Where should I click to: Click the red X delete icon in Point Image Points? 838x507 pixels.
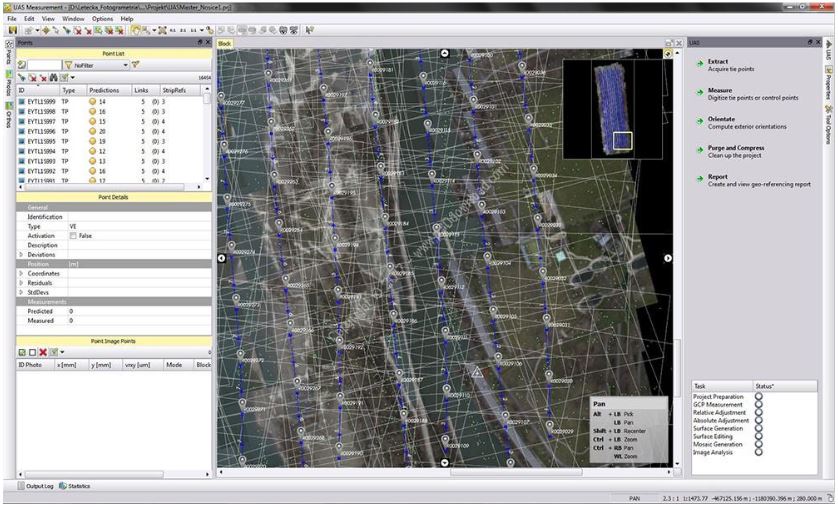click(43, 352)
